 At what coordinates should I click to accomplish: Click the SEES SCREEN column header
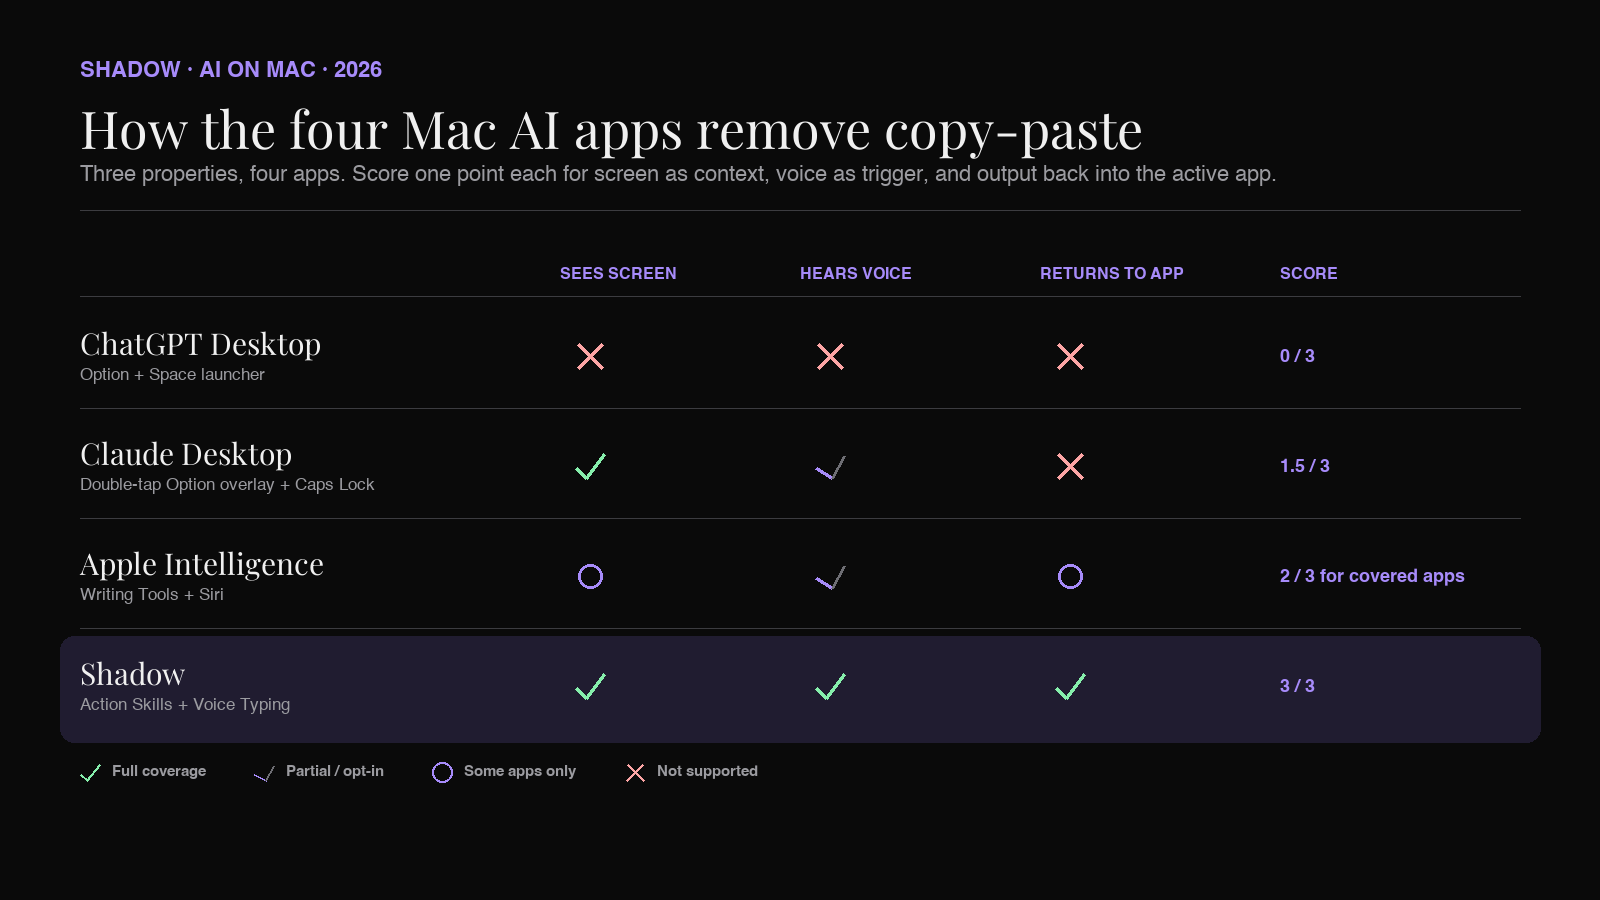(x=618, y=274)
